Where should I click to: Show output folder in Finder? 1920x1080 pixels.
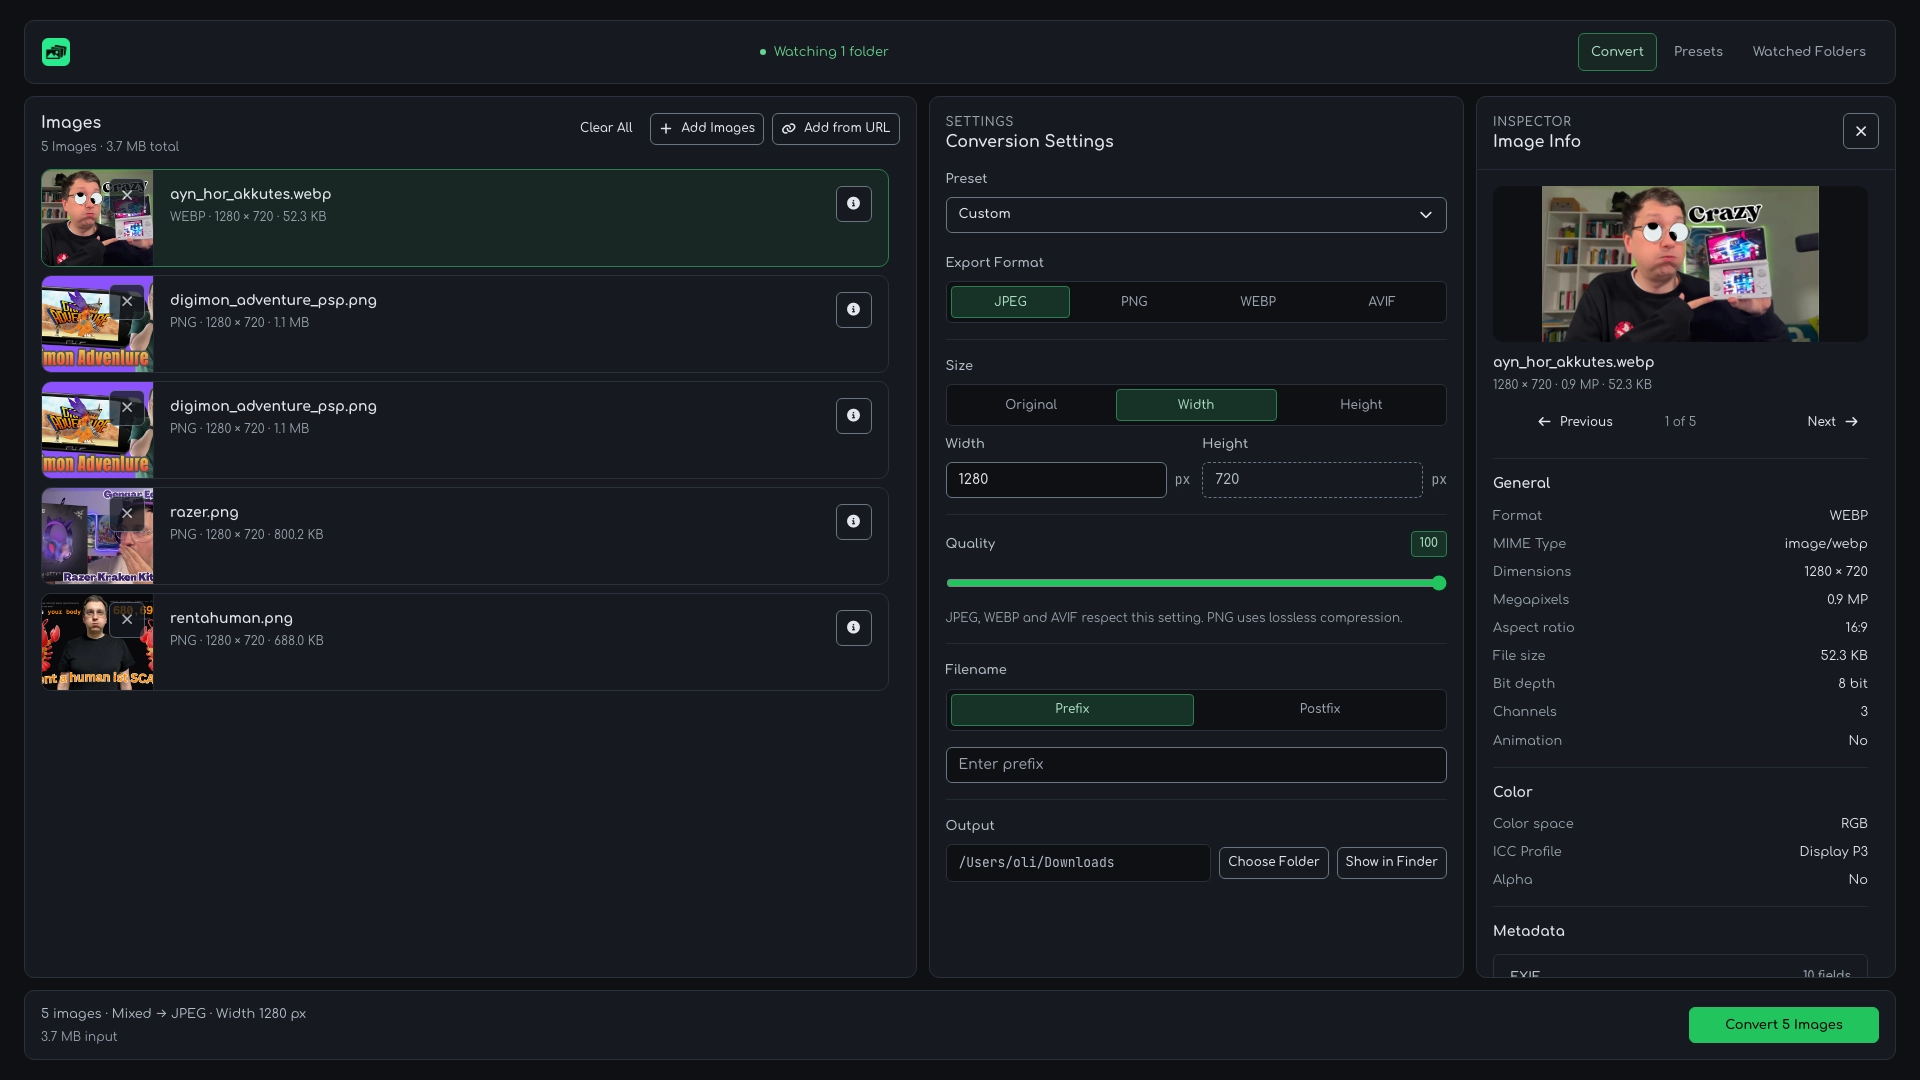click(1391, 863)
